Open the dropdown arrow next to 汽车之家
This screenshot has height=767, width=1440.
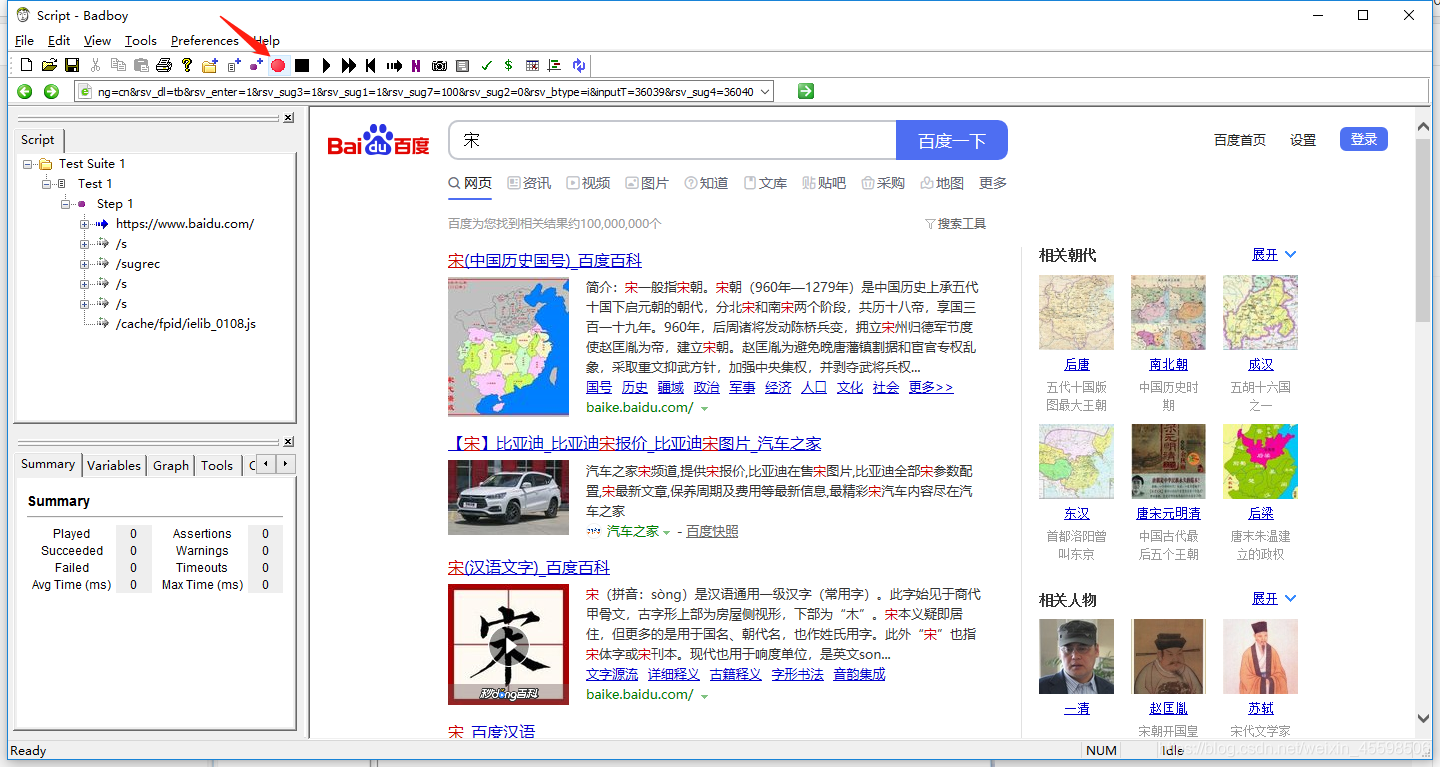(x=666, y=532)
